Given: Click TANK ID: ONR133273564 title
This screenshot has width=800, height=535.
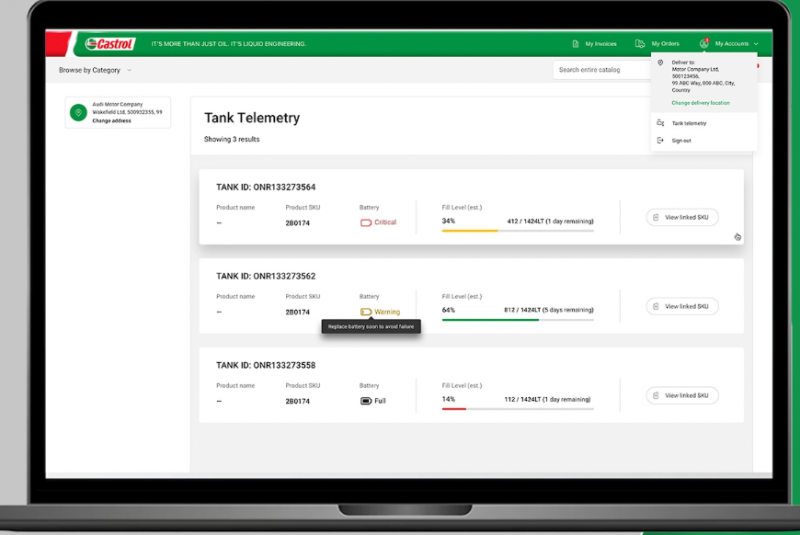Looking at the screenshot, I should [266, 187].
